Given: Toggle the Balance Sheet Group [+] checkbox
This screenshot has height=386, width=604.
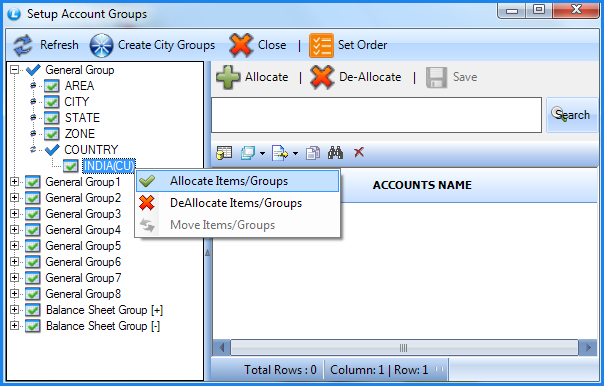Looking at the screenshot, I should pyautogui.click(x=33, y=310).
